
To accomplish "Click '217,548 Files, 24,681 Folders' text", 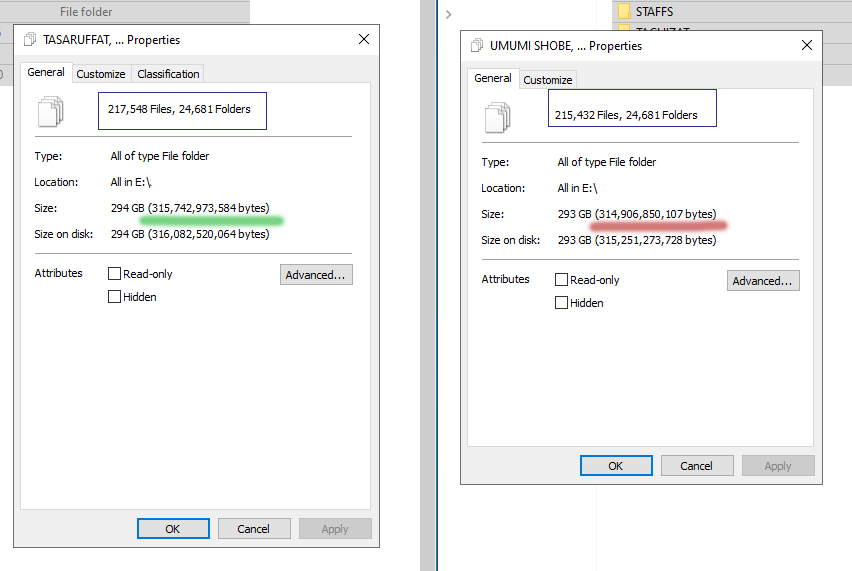I will point(179,109).
